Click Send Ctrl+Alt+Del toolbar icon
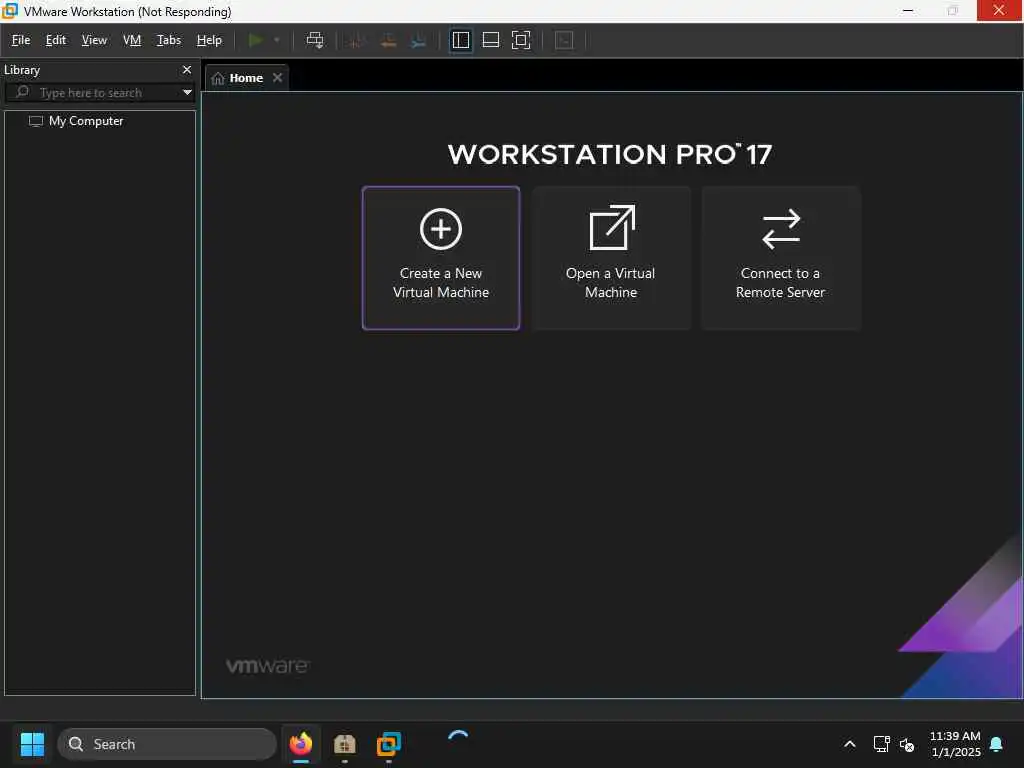 coord(315,40)
